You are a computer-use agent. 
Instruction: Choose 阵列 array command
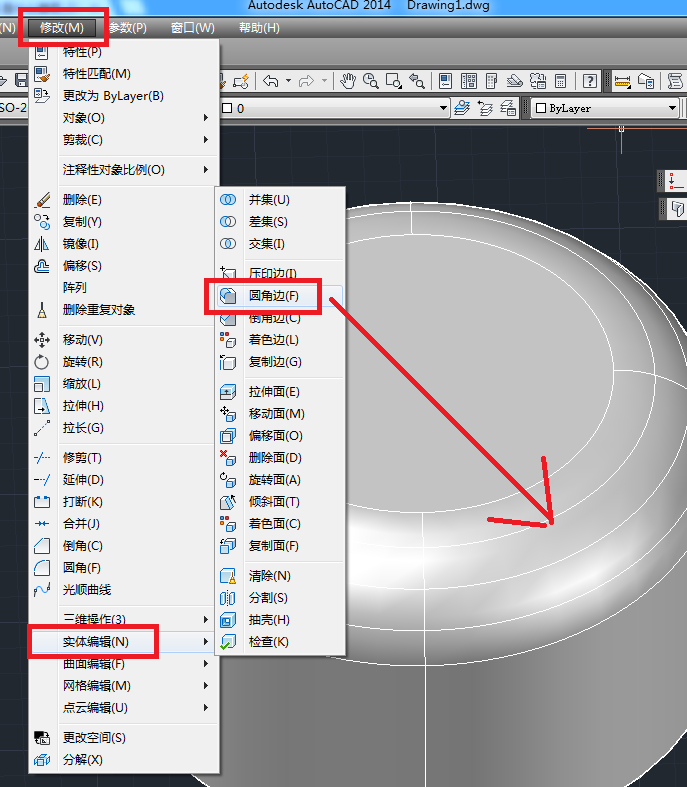tap(124, 288)
